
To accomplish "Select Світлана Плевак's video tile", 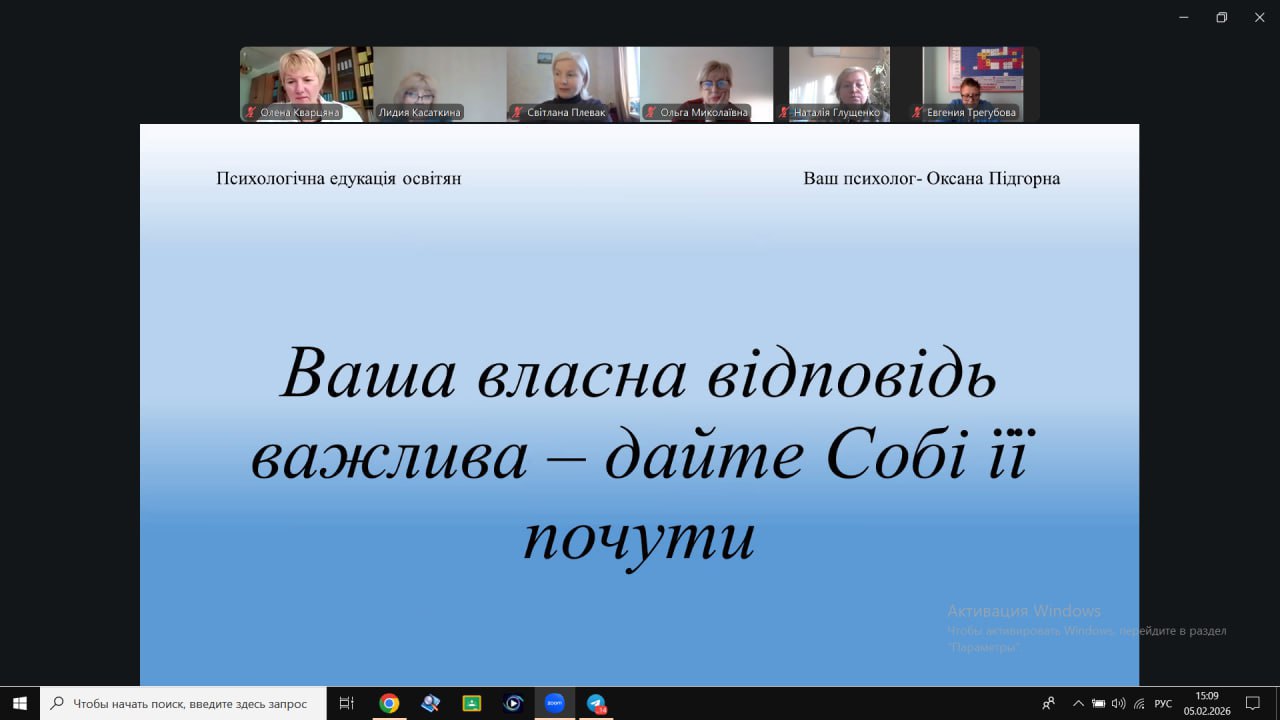I will tap(572, 84).
